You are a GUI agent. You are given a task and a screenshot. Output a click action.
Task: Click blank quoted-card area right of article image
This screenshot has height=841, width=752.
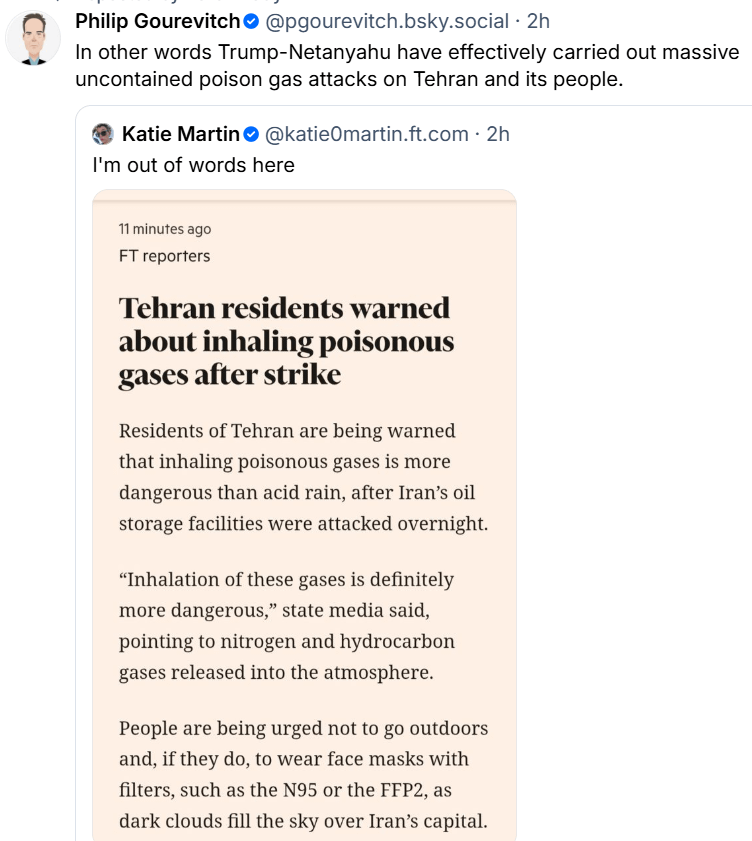point(630,500)
